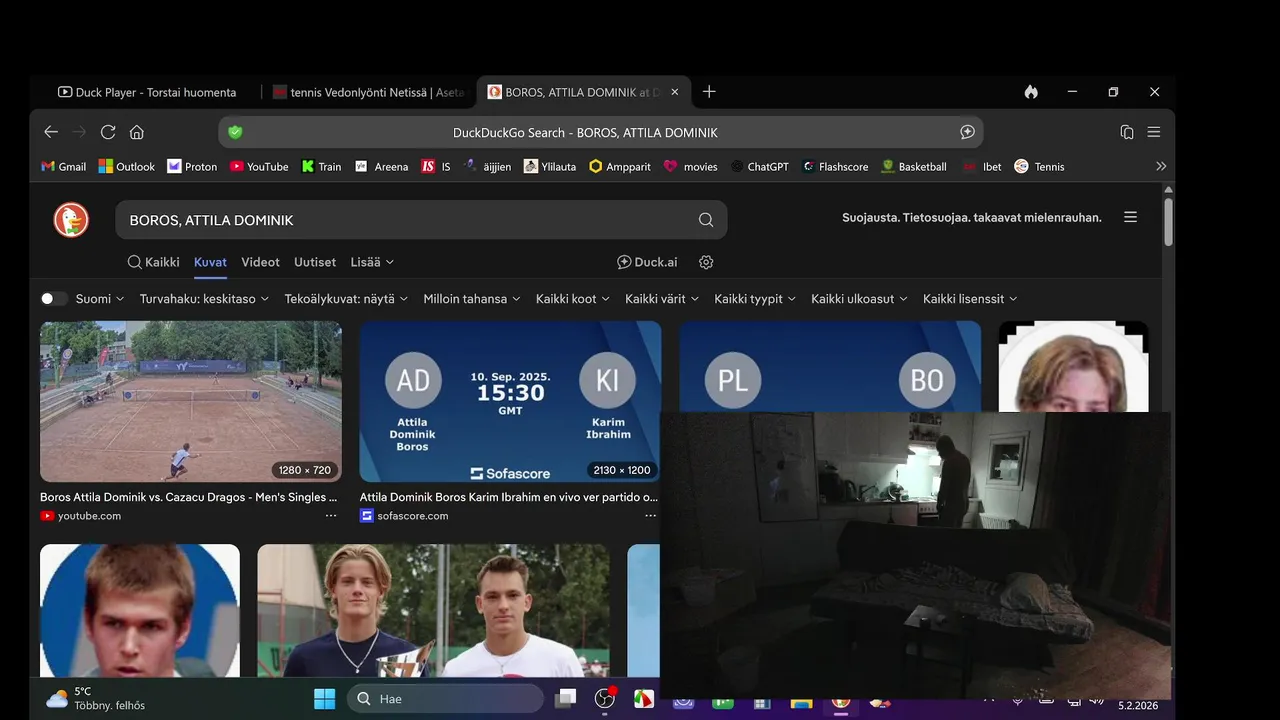Open the browser application menu
Image resolution: width=1280 pixels, height=720 pixels.
[x=1153, y=132]
